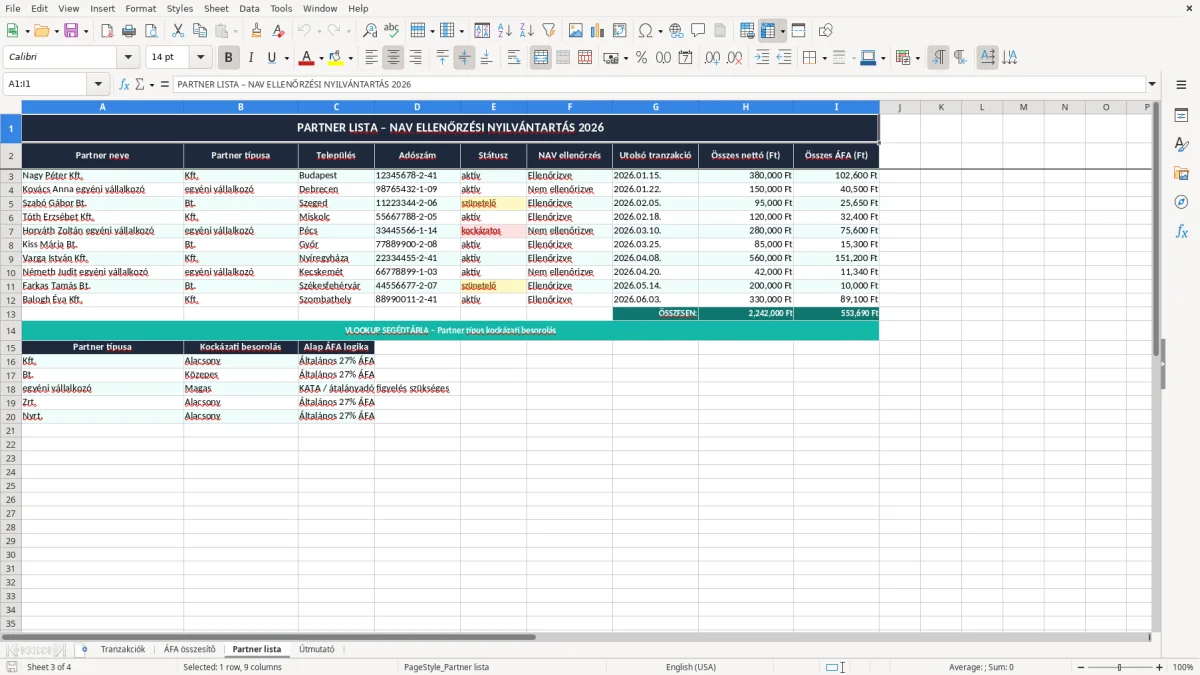Image resolution: width=1200 pixels, height=675 pixels.
Task: Toggle Merge and Center Cells
Action: pos(541,58)
